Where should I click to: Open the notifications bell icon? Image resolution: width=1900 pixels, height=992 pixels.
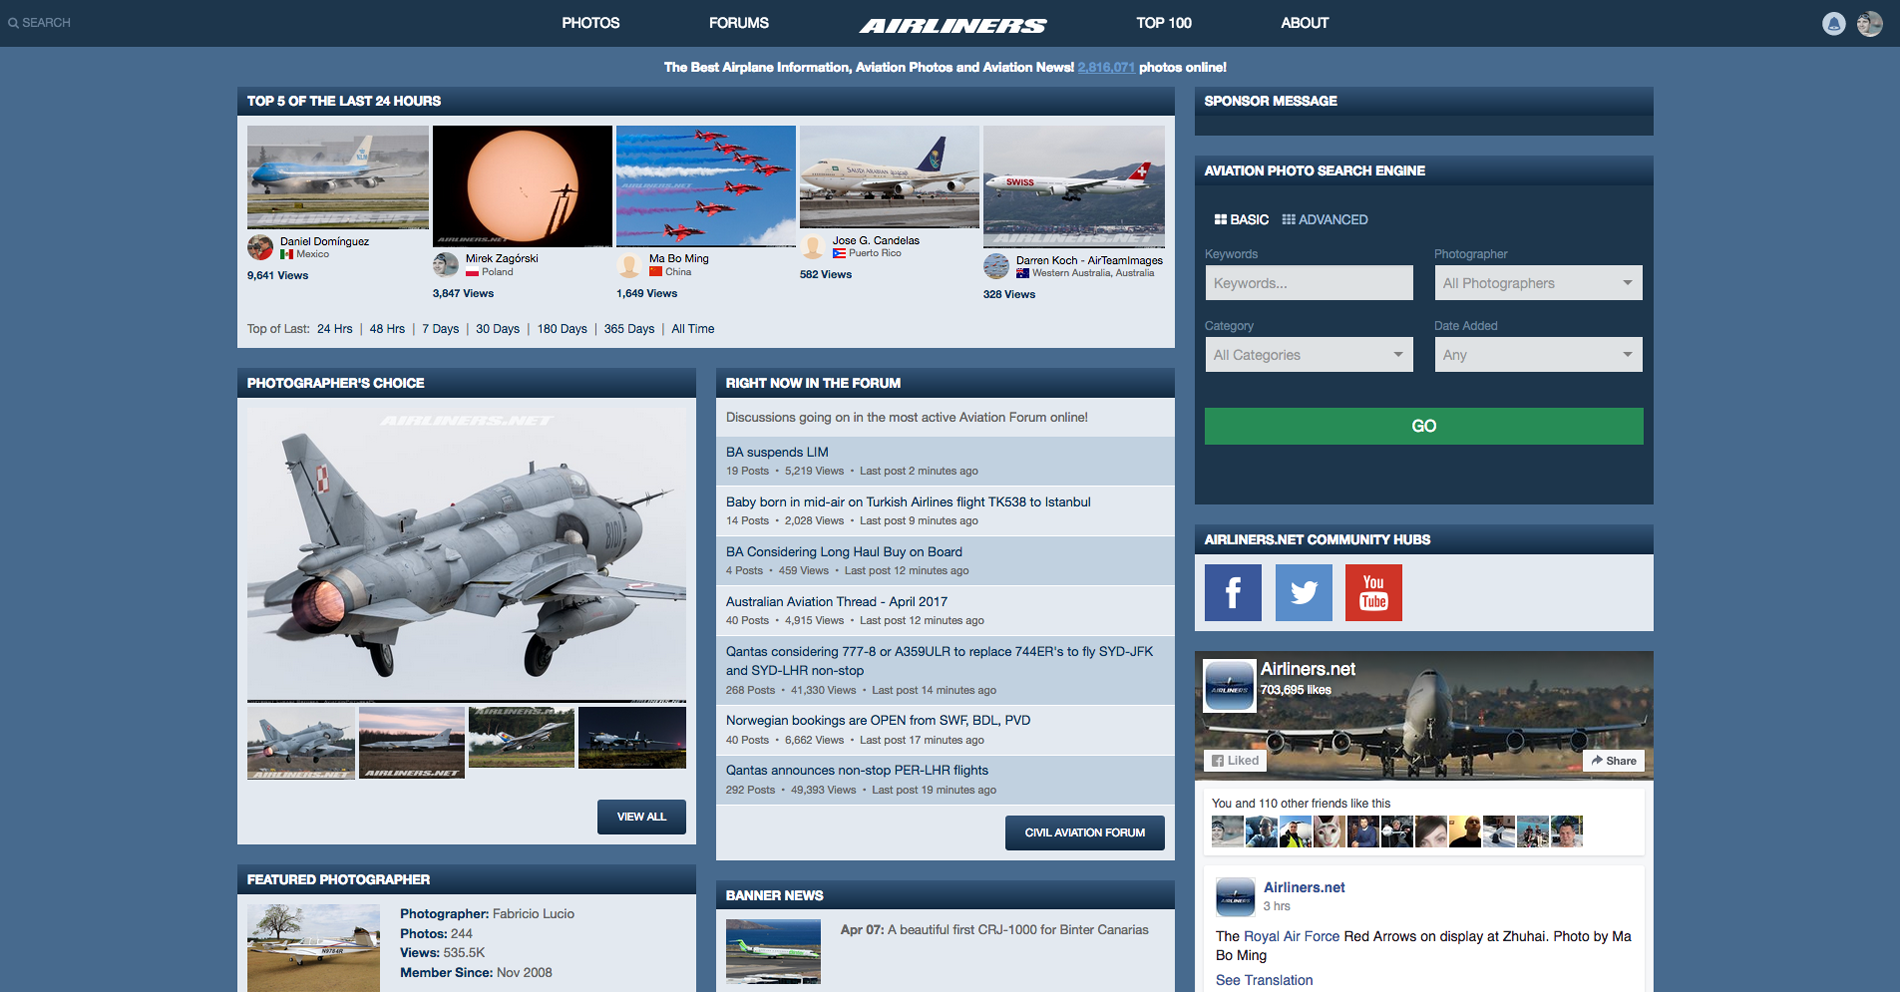[x=1833, y=24]
